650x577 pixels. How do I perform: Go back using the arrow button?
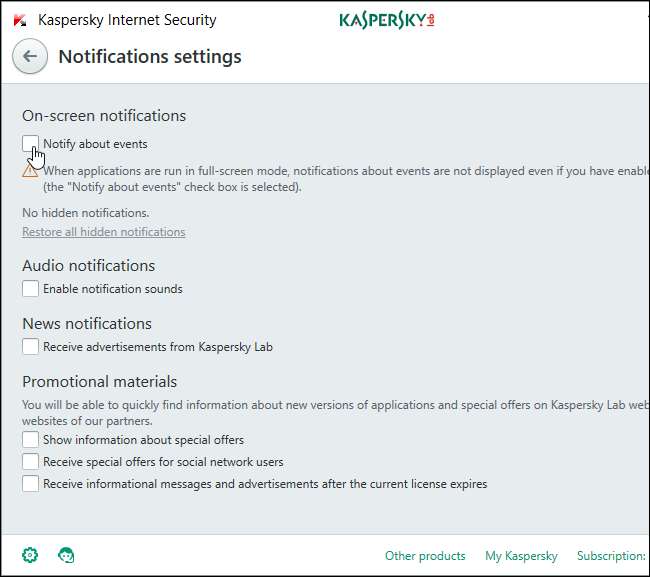[x=30, y=57]
